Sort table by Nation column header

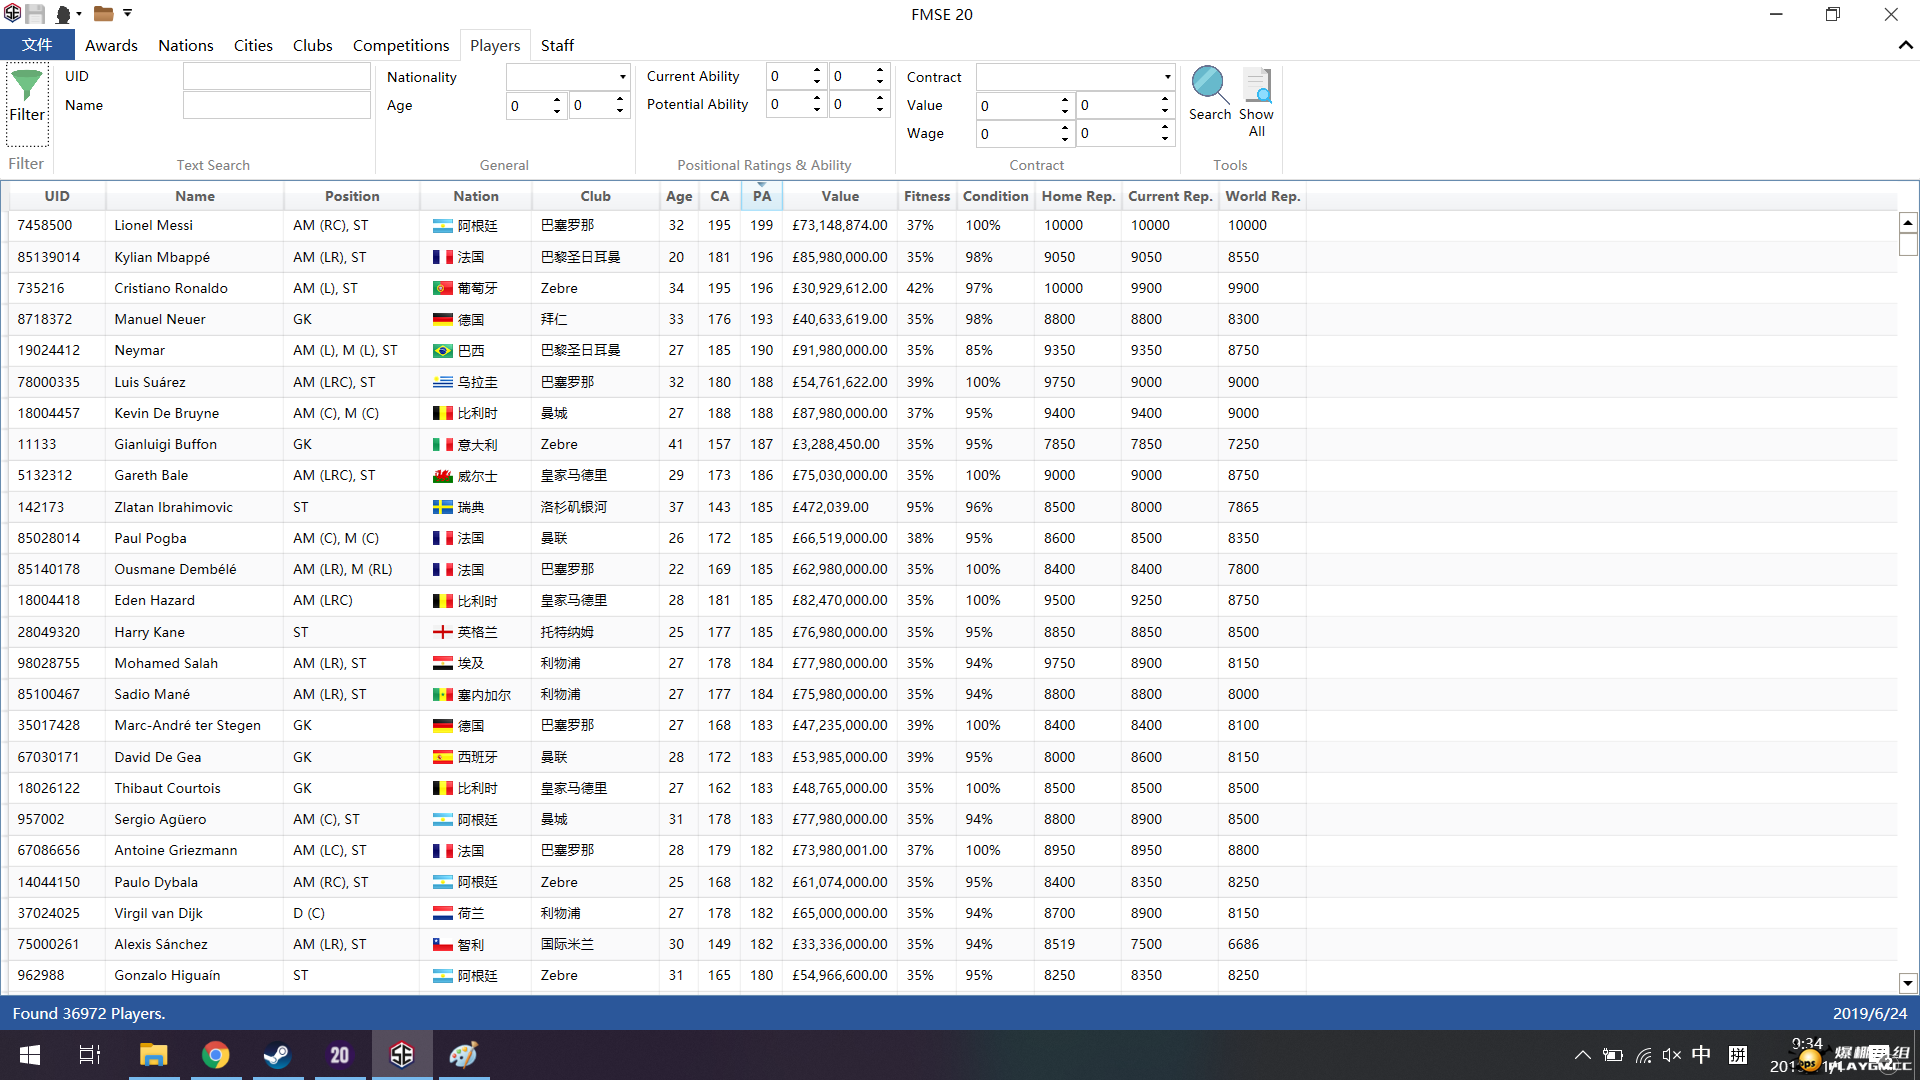tap(476, 196)
